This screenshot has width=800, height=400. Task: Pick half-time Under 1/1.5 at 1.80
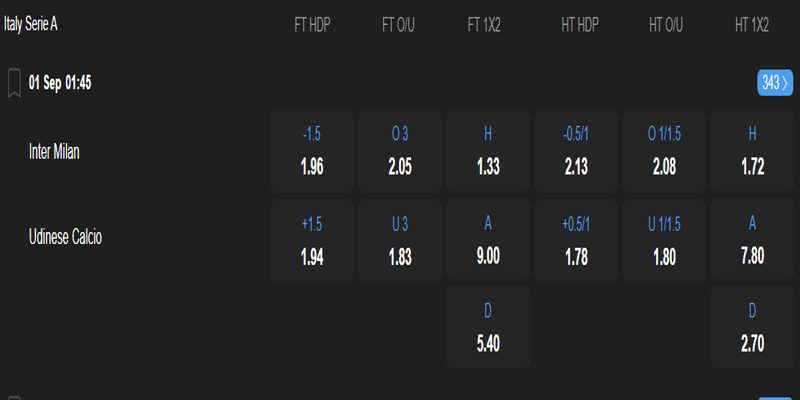[664, 241]
